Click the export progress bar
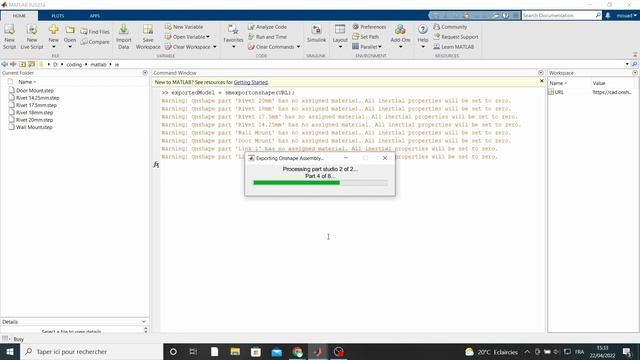Image resolution: width=640 pixels, height=360 pixels. pos(320,183)
